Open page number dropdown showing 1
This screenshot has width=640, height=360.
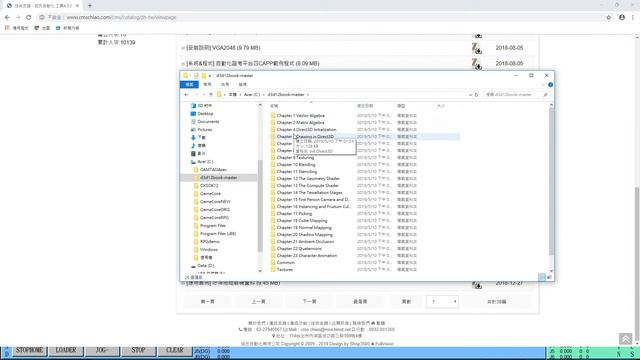pos(442,302)
